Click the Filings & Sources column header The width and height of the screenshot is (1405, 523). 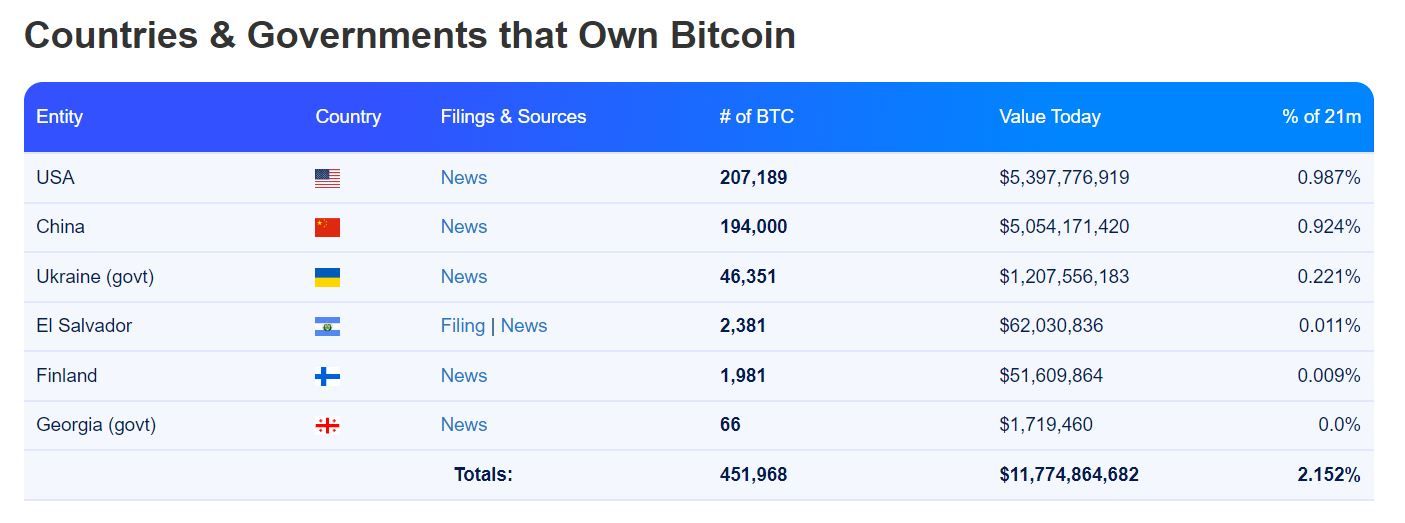(x=513, y=116)
